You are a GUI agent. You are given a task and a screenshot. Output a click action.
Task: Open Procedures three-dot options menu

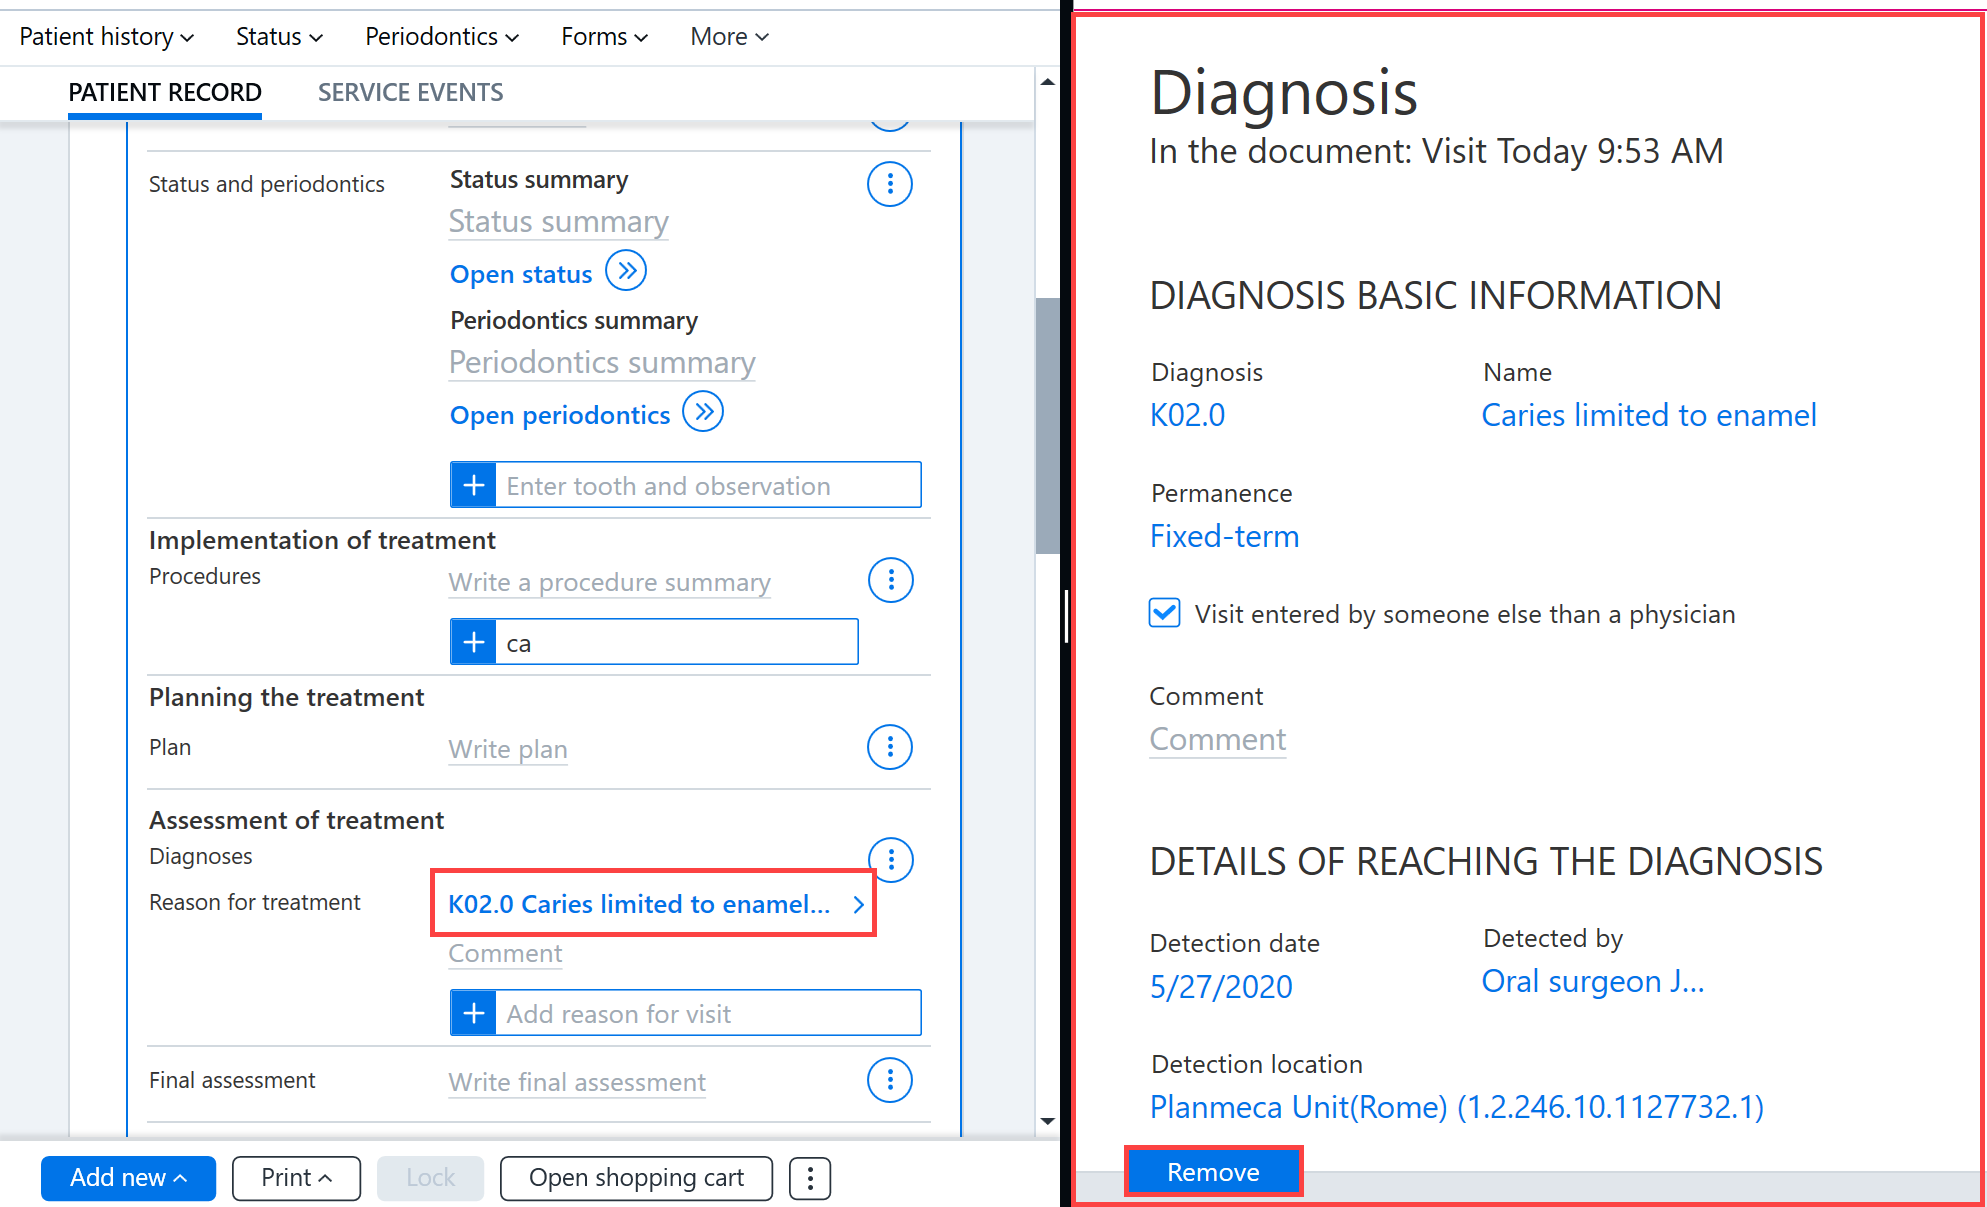tap(890, 580)
